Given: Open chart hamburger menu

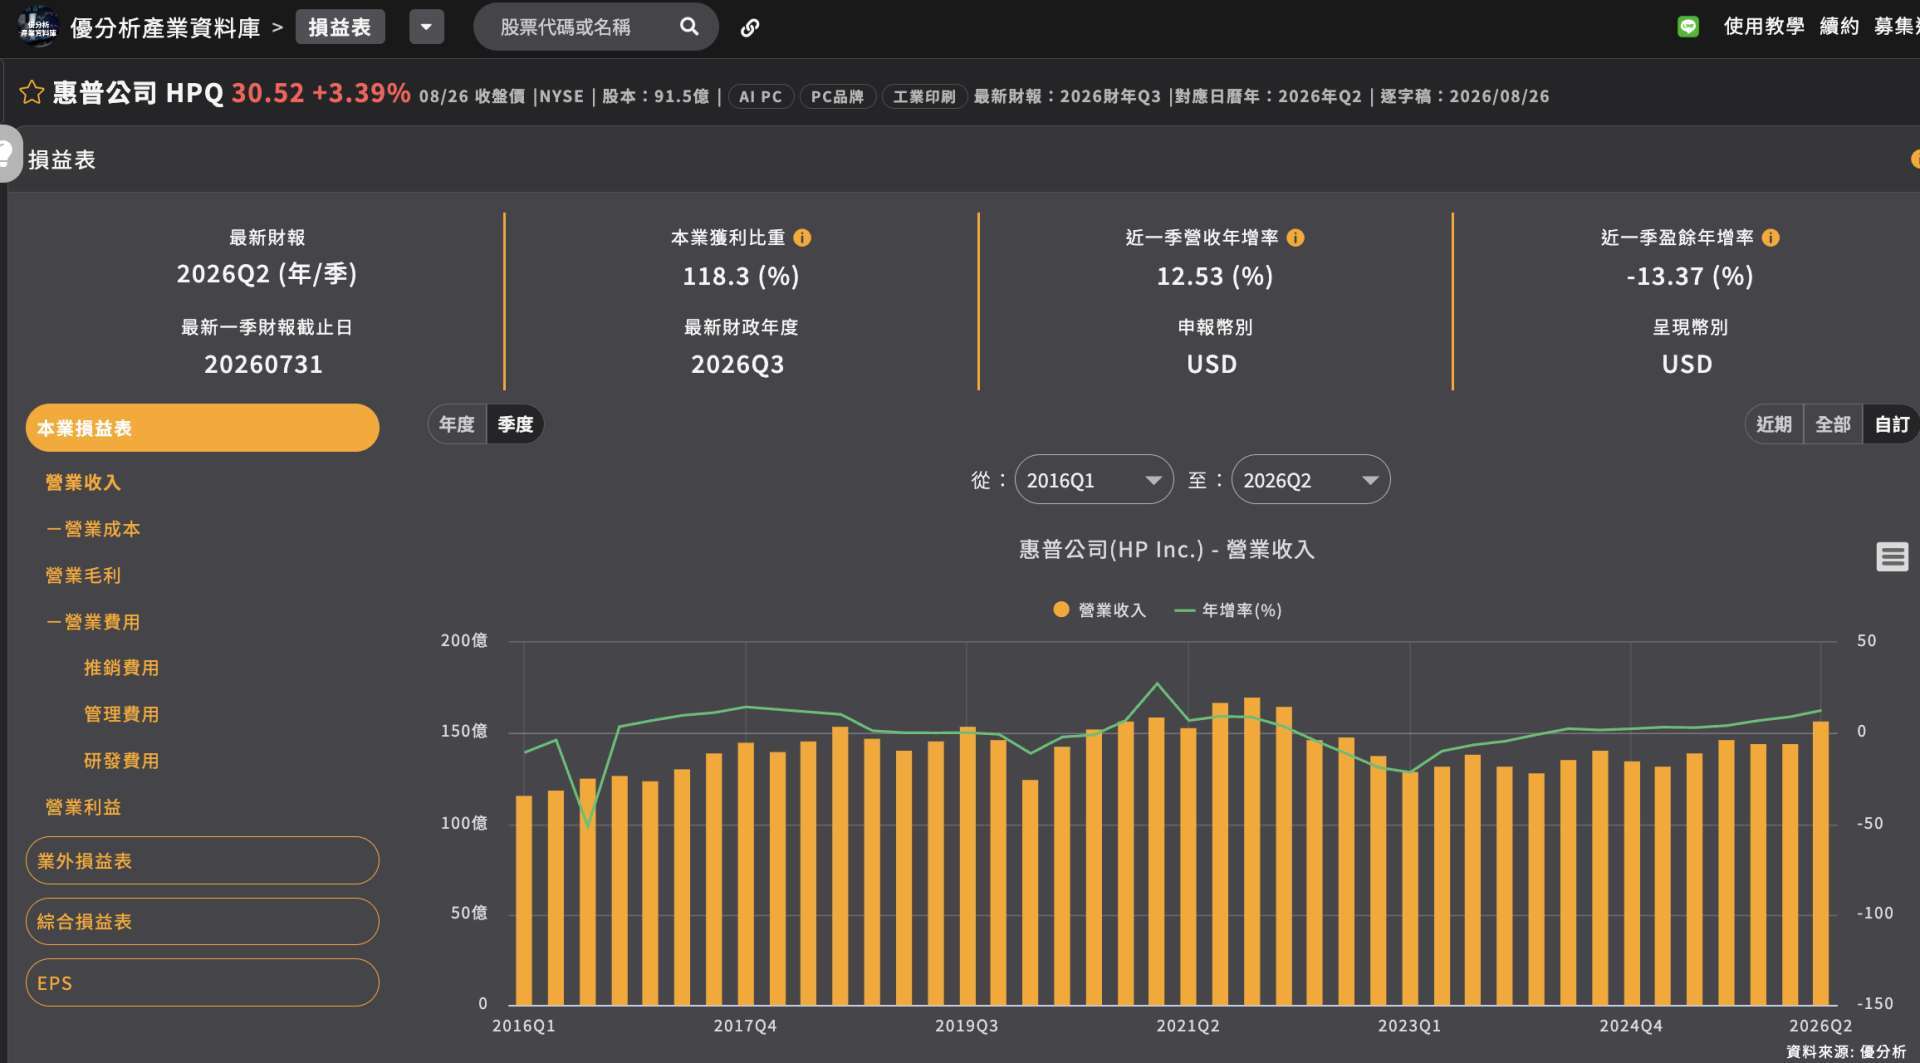Looking at the screenshot, I should [x=1892, y=557].
